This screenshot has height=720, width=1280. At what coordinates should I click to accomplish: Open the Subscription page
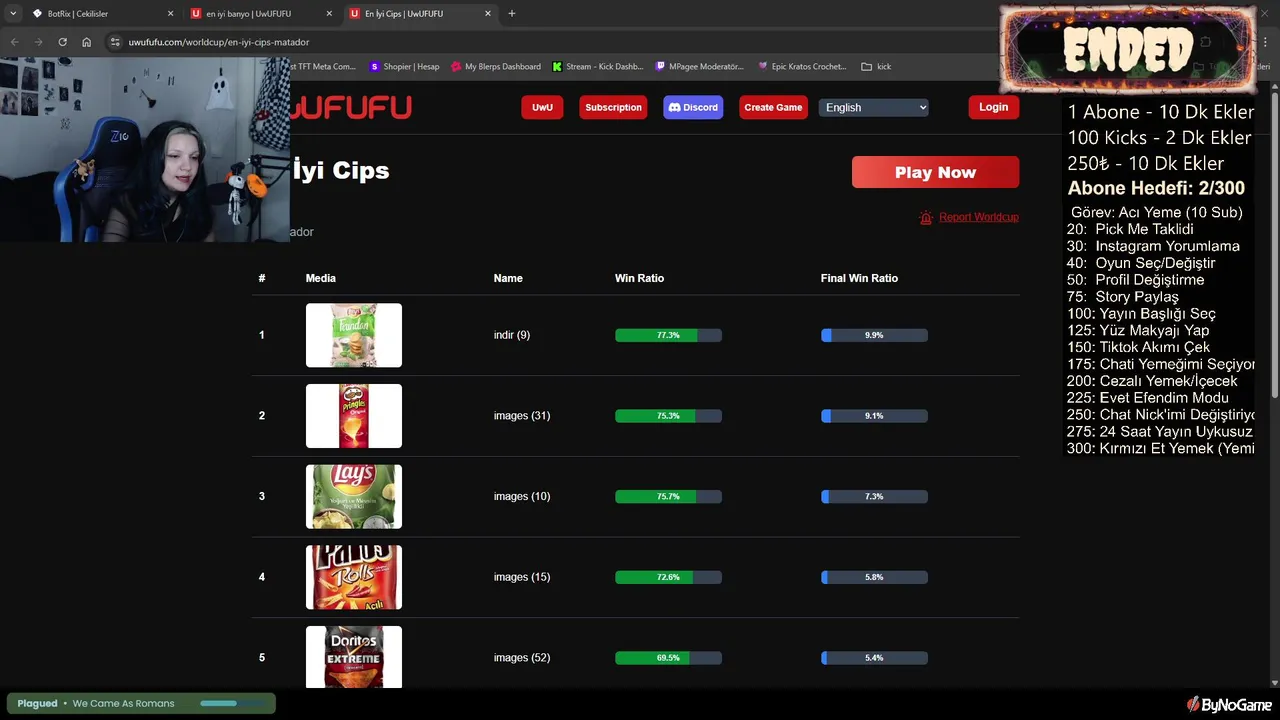point(613,107)
